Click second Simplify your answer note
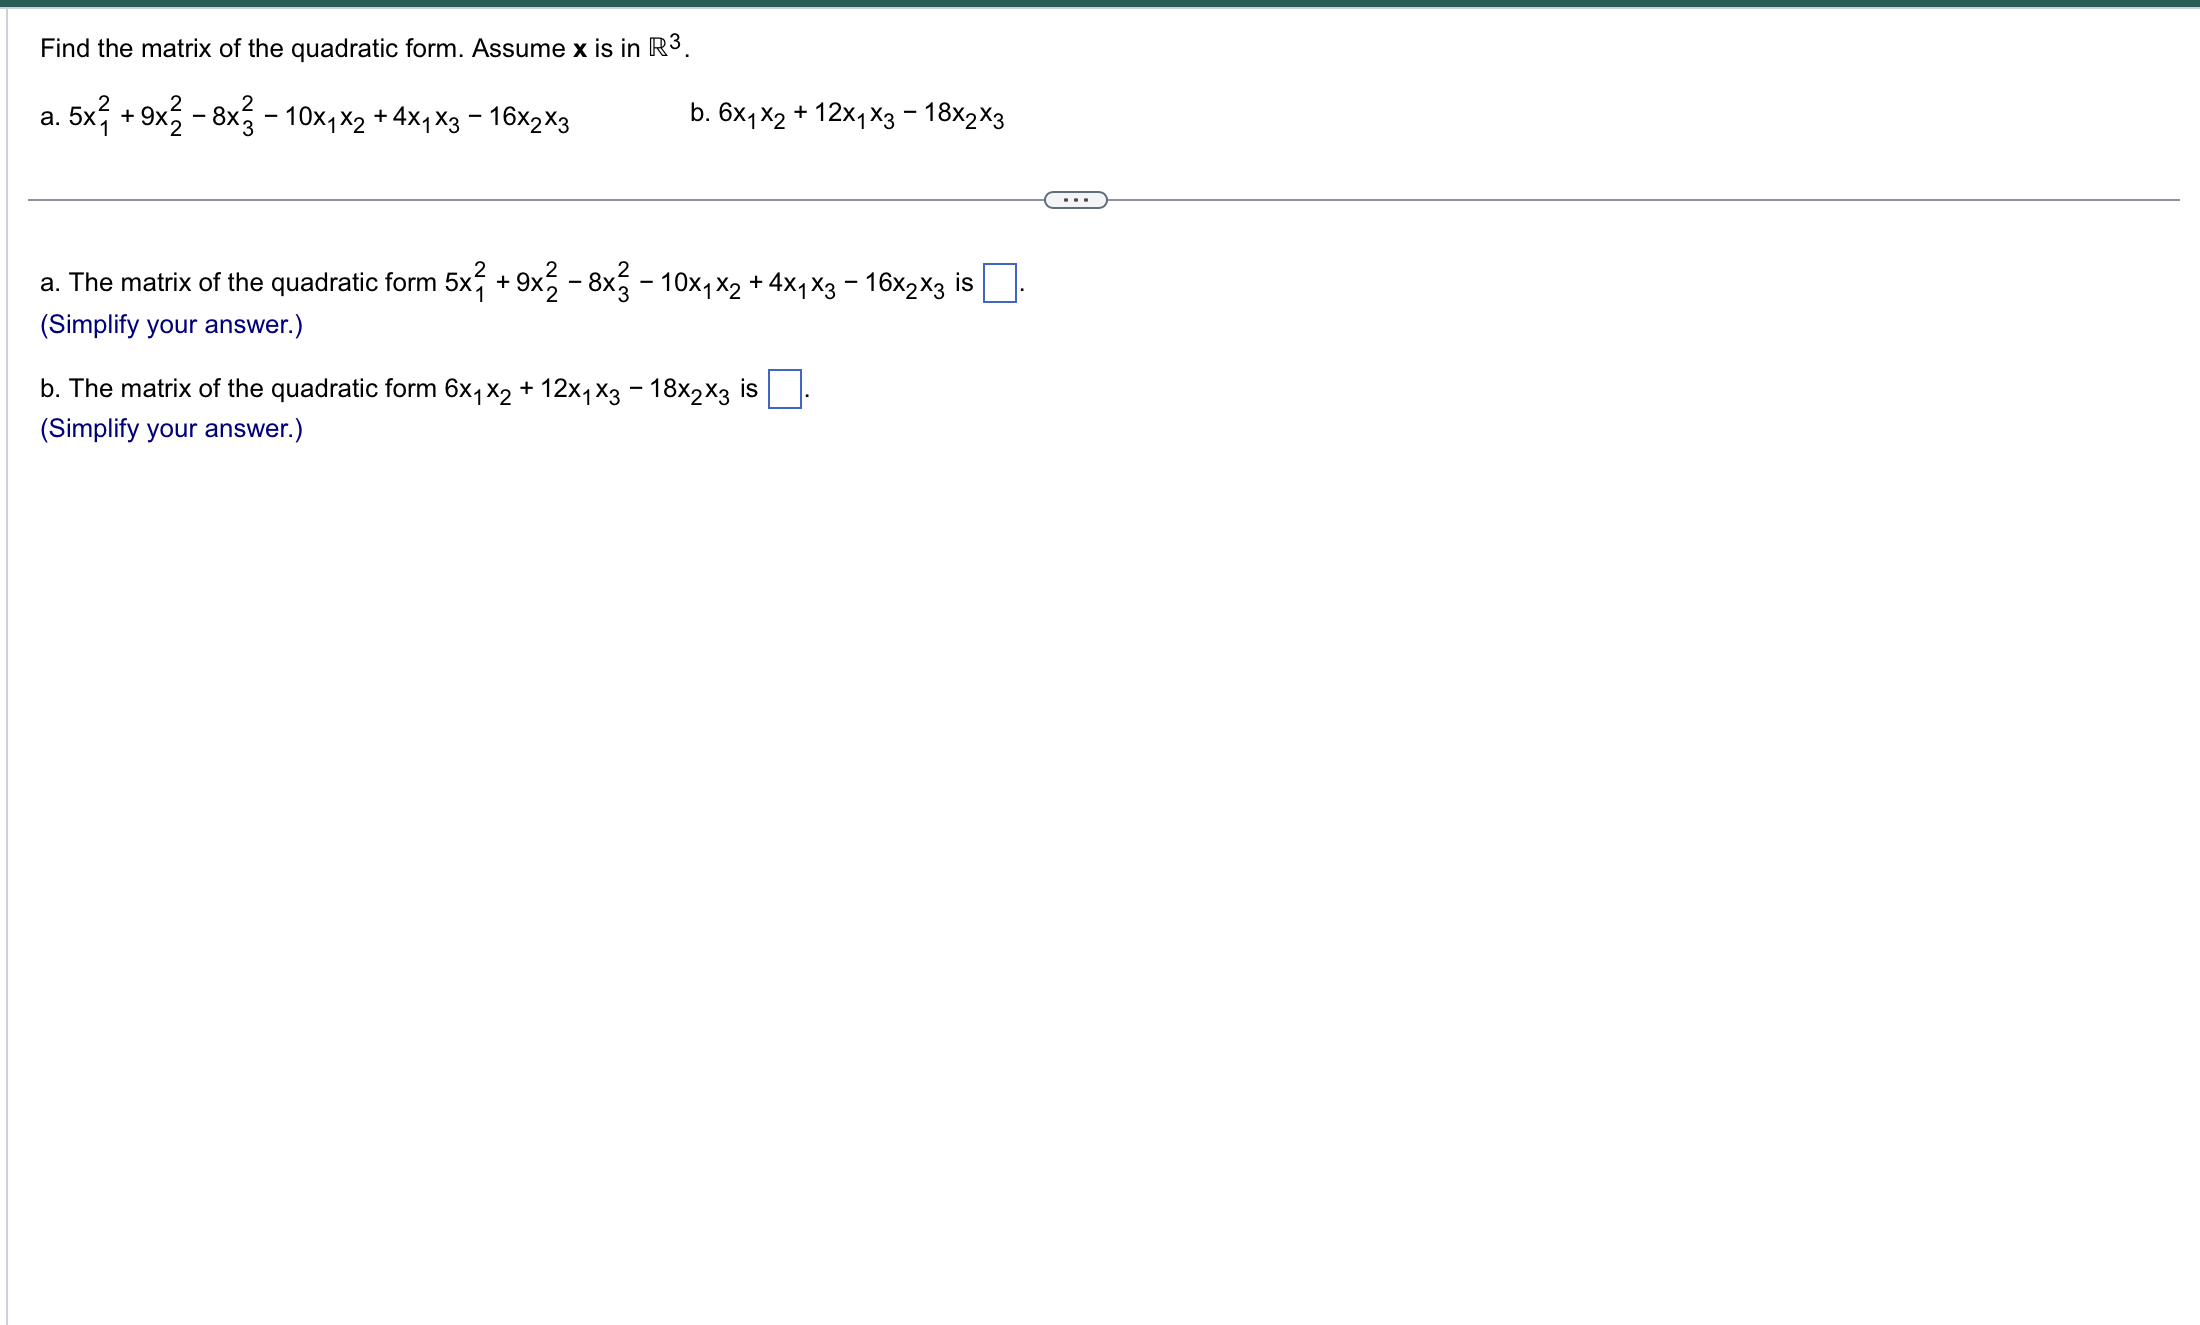This screenshot has height=1325, width=2200. click(169, 428)
